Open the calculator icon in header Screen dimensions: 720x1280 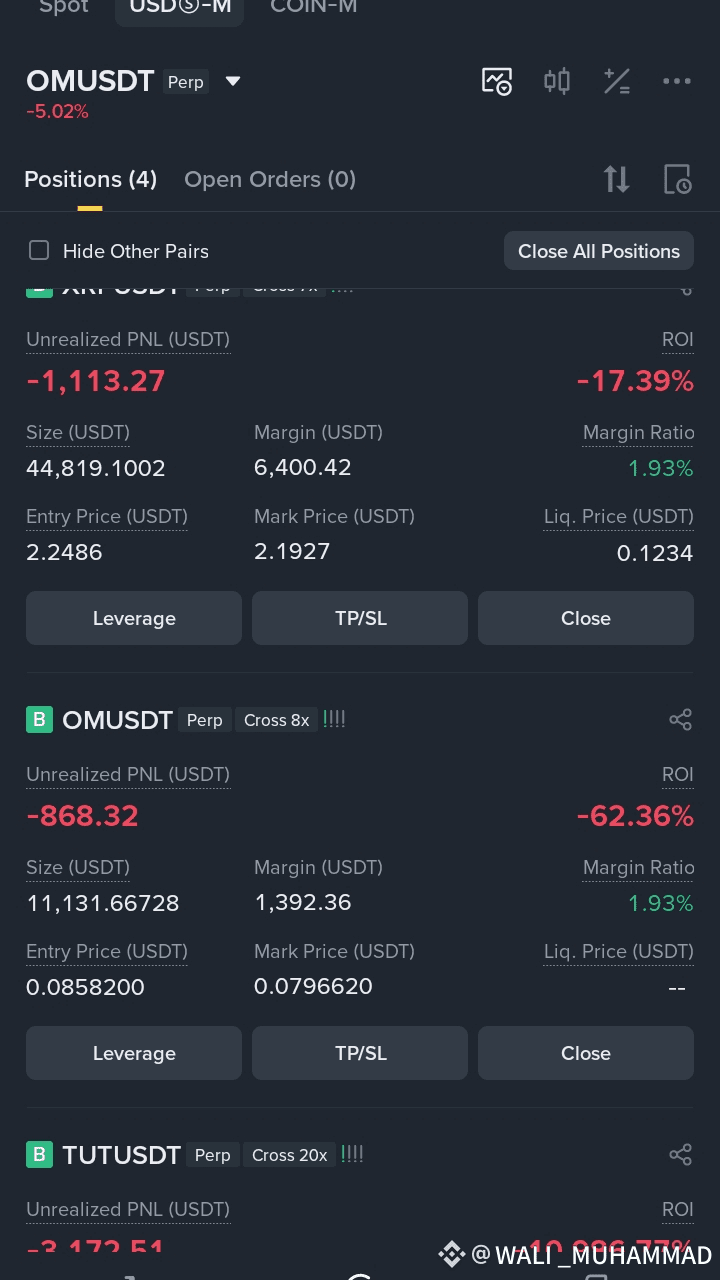coord(617,81)
